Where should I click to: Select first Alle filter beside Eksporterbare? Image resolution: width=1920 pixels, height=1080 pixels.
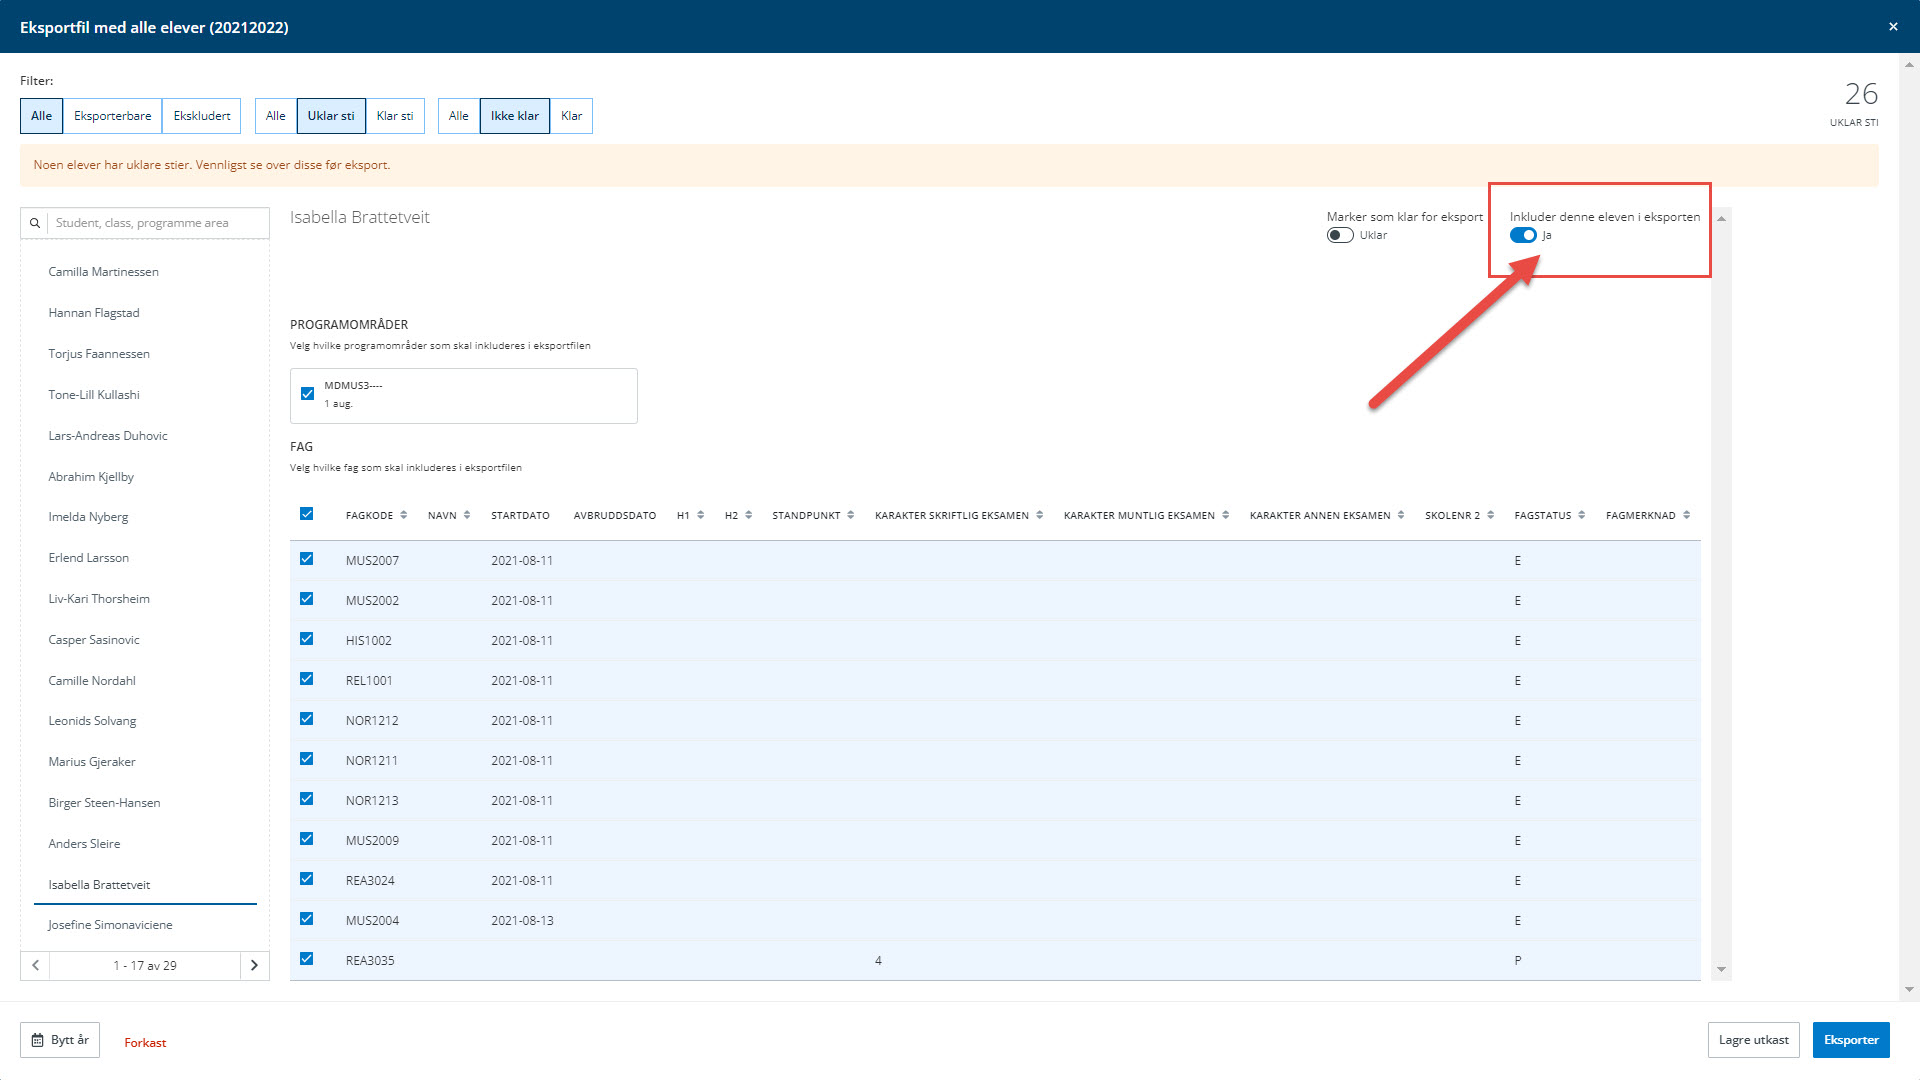[41, 116]
